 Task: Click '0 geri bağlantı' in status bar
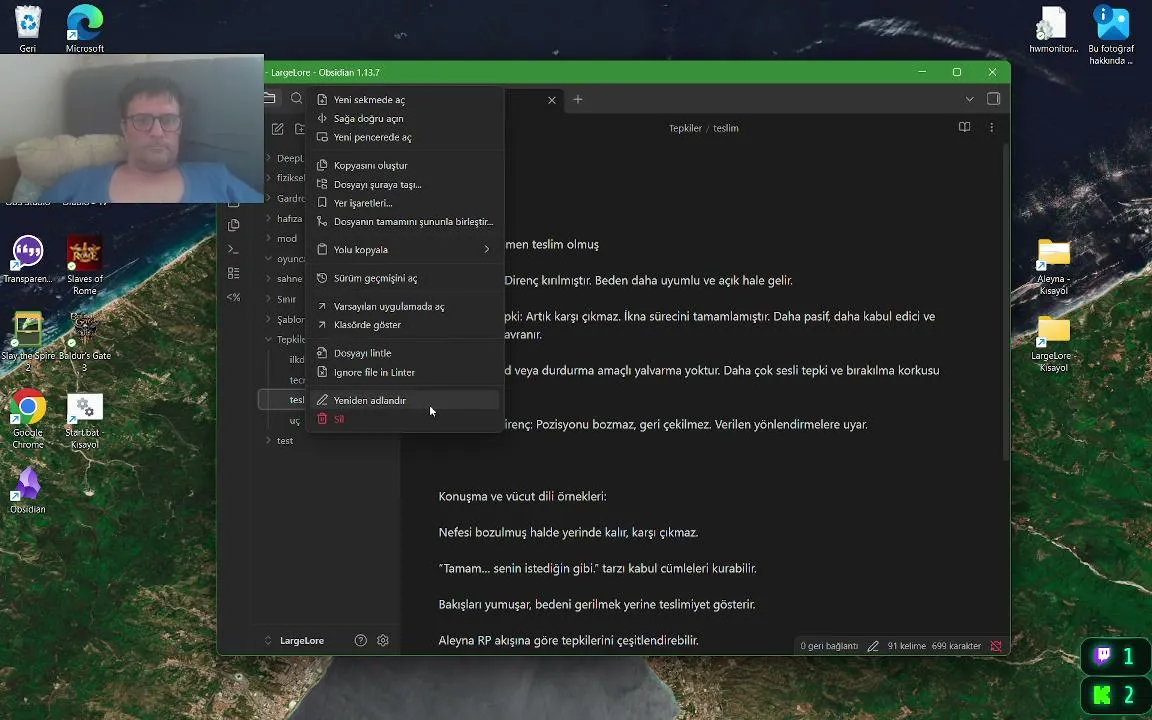[829, 646]
